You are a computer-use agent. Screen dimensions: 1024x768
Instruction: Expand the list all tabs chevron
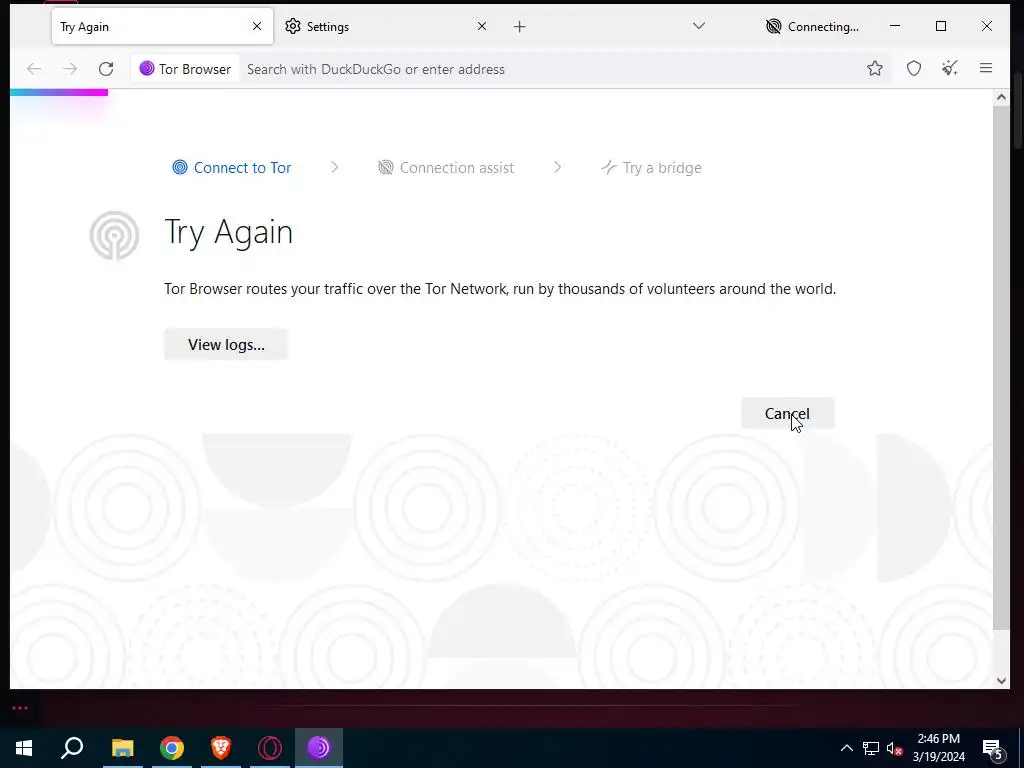point(699,26)
